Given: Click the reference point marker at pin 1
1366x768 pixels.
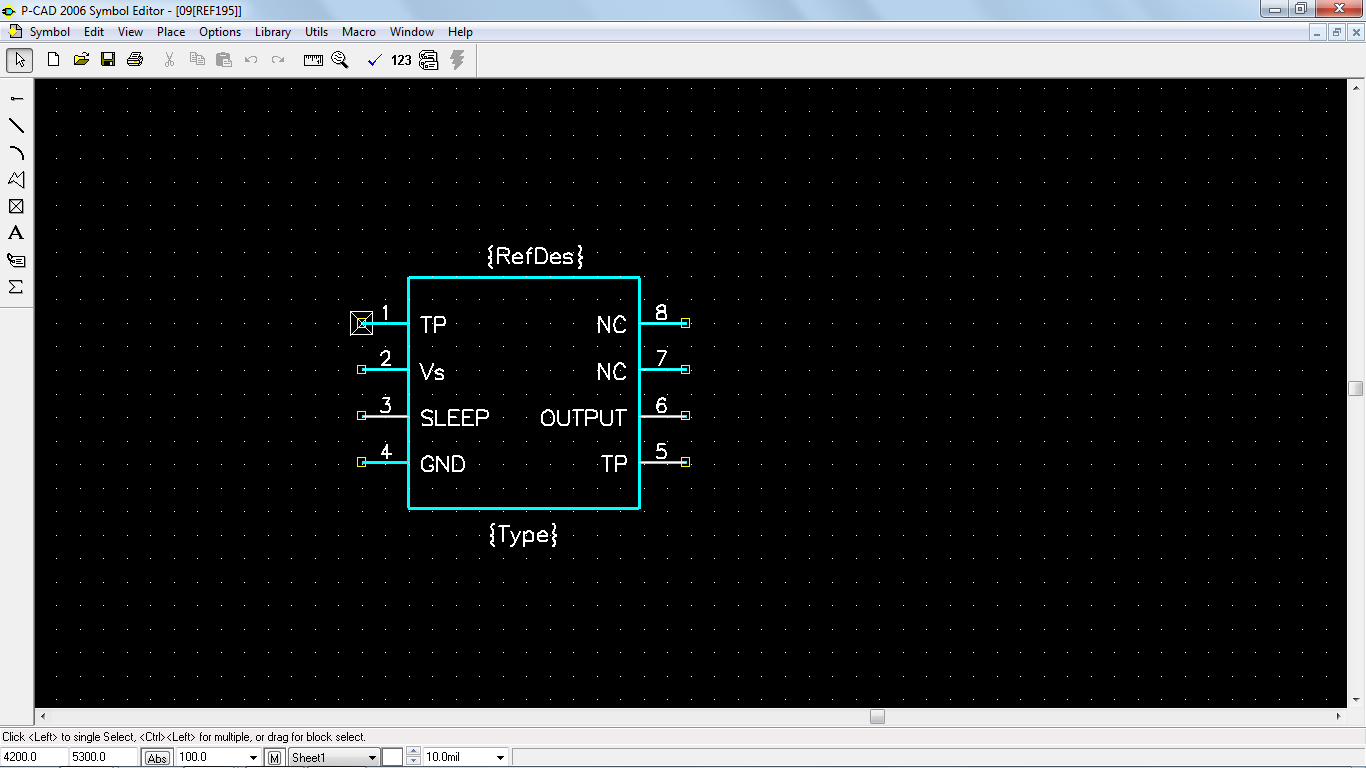Looking at the screenshot, I should coord(362,323).
